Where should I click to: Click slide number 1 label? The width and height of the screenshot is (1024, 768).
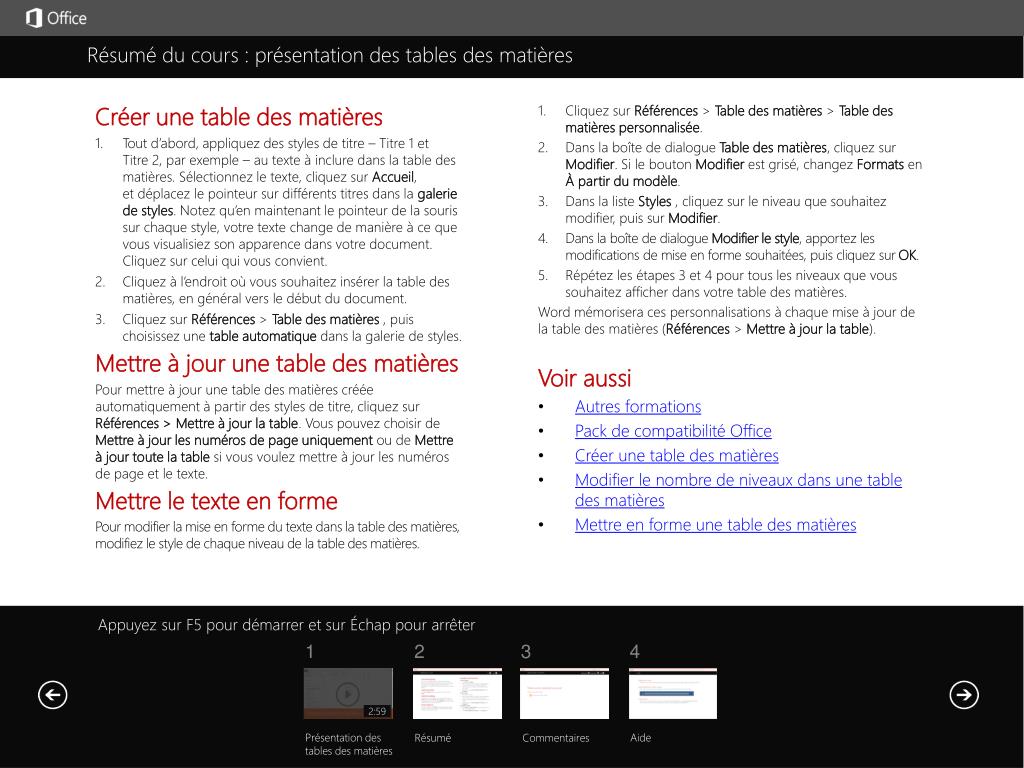tap(310, 652)
